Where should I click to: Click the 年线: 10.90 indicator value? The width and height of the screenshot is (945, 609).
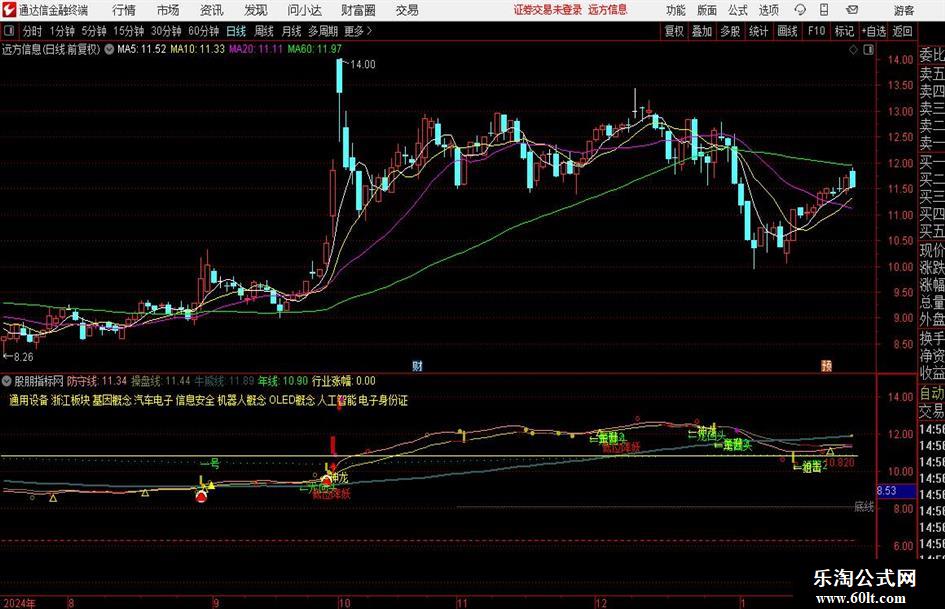click(283, 381)
